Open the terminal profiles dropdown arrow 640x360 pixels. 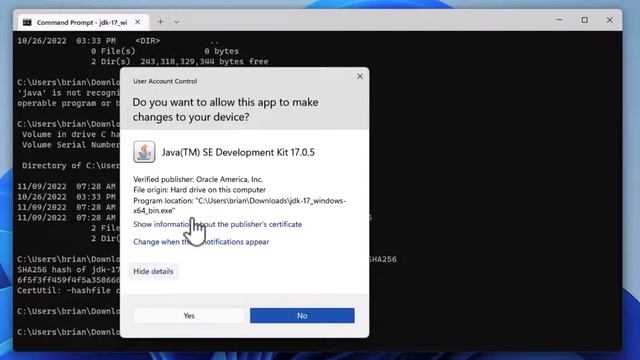click(x=177, y=22)
